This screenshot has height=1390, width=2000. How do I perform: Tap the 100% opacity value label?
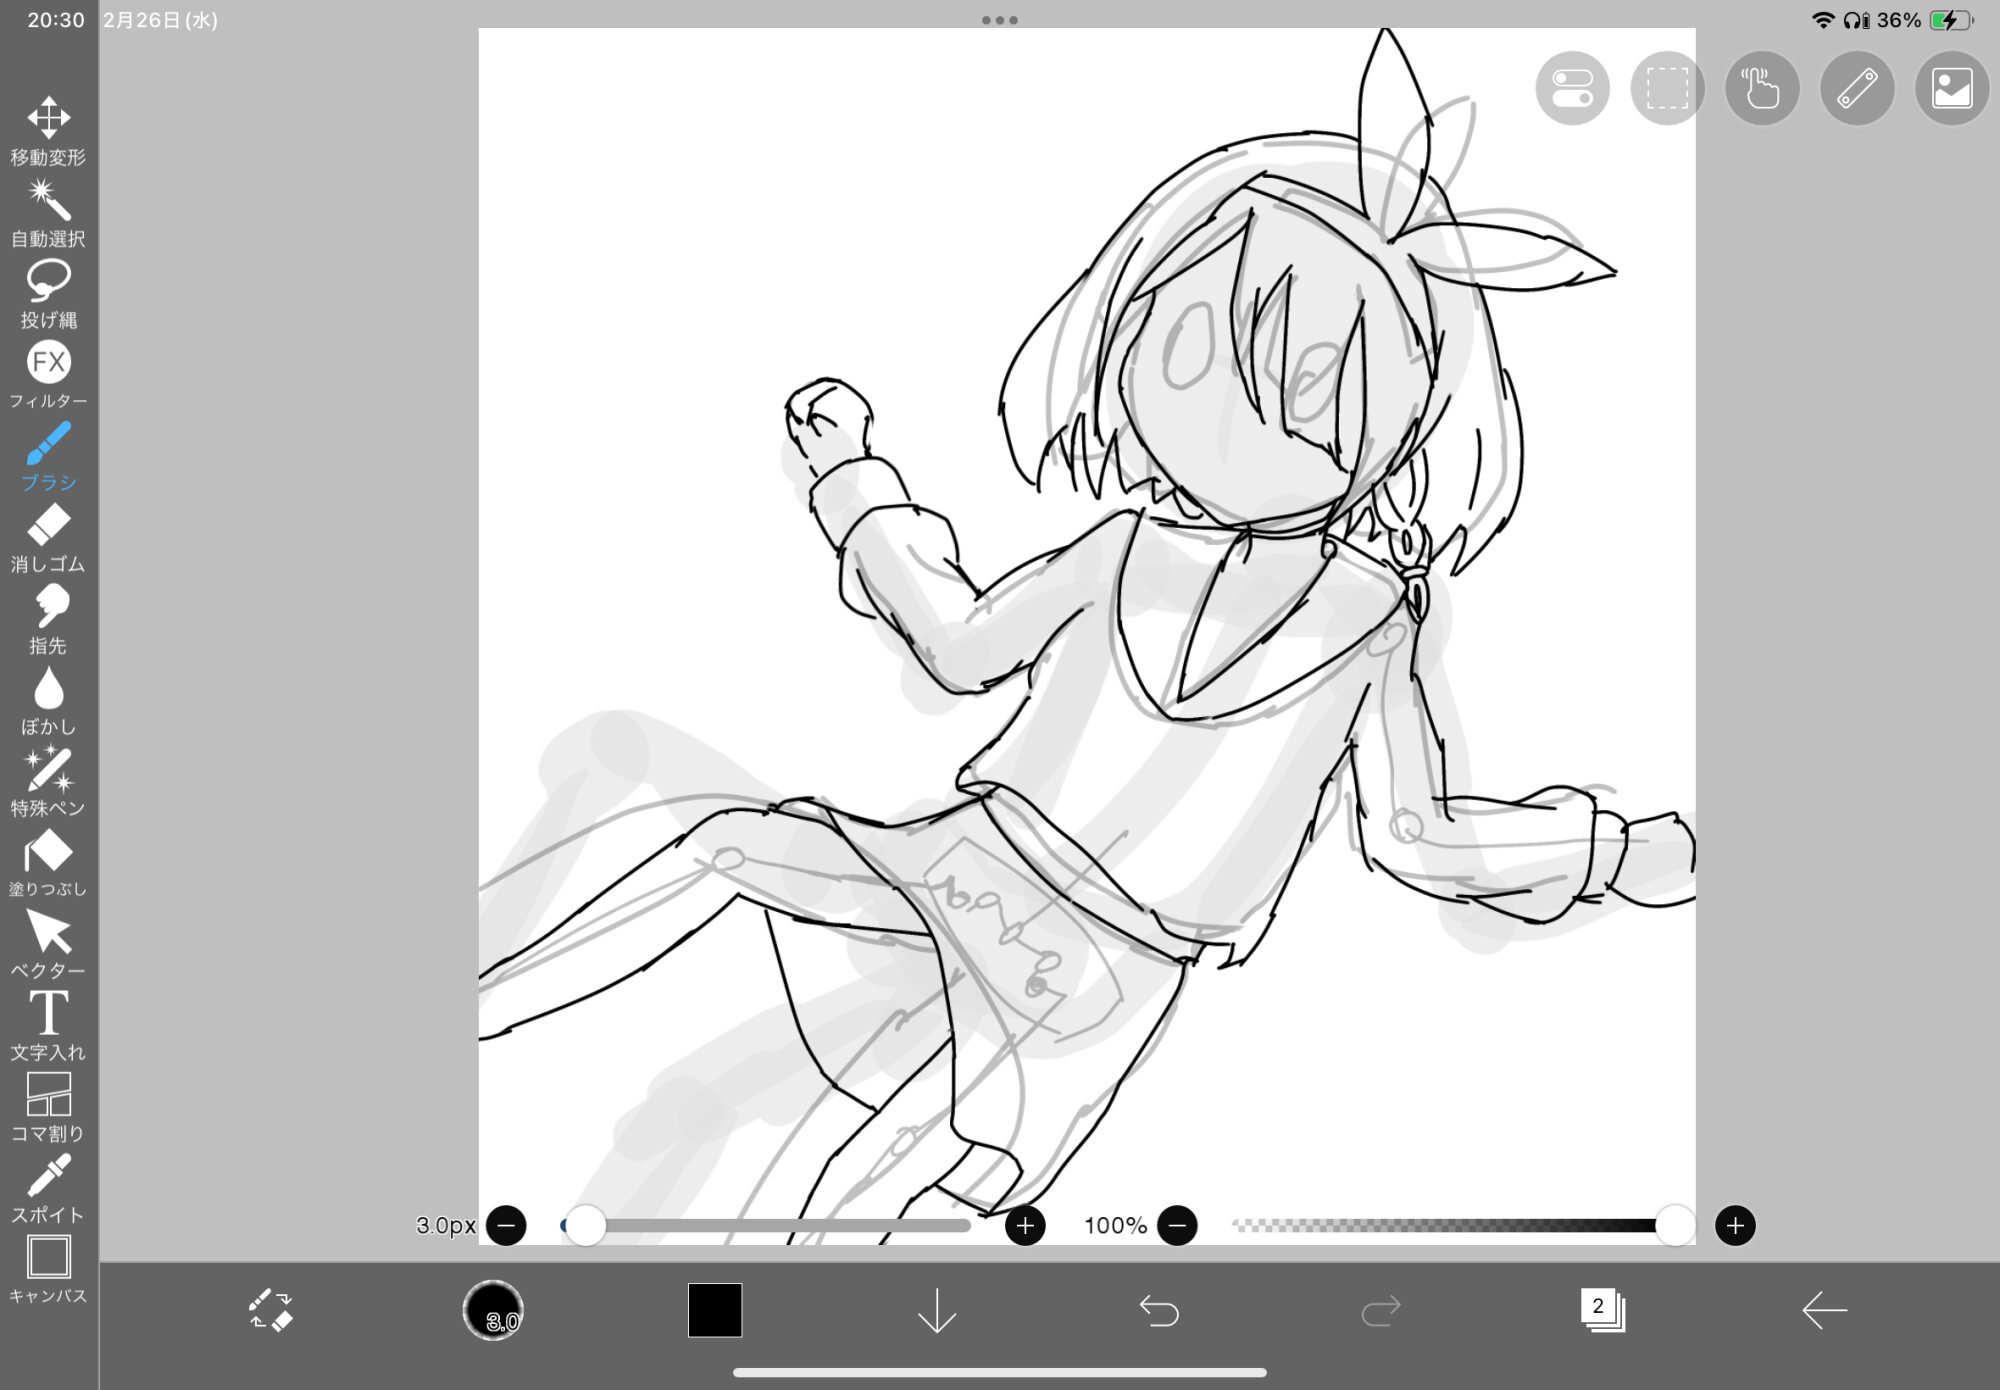point(1115,1225)
